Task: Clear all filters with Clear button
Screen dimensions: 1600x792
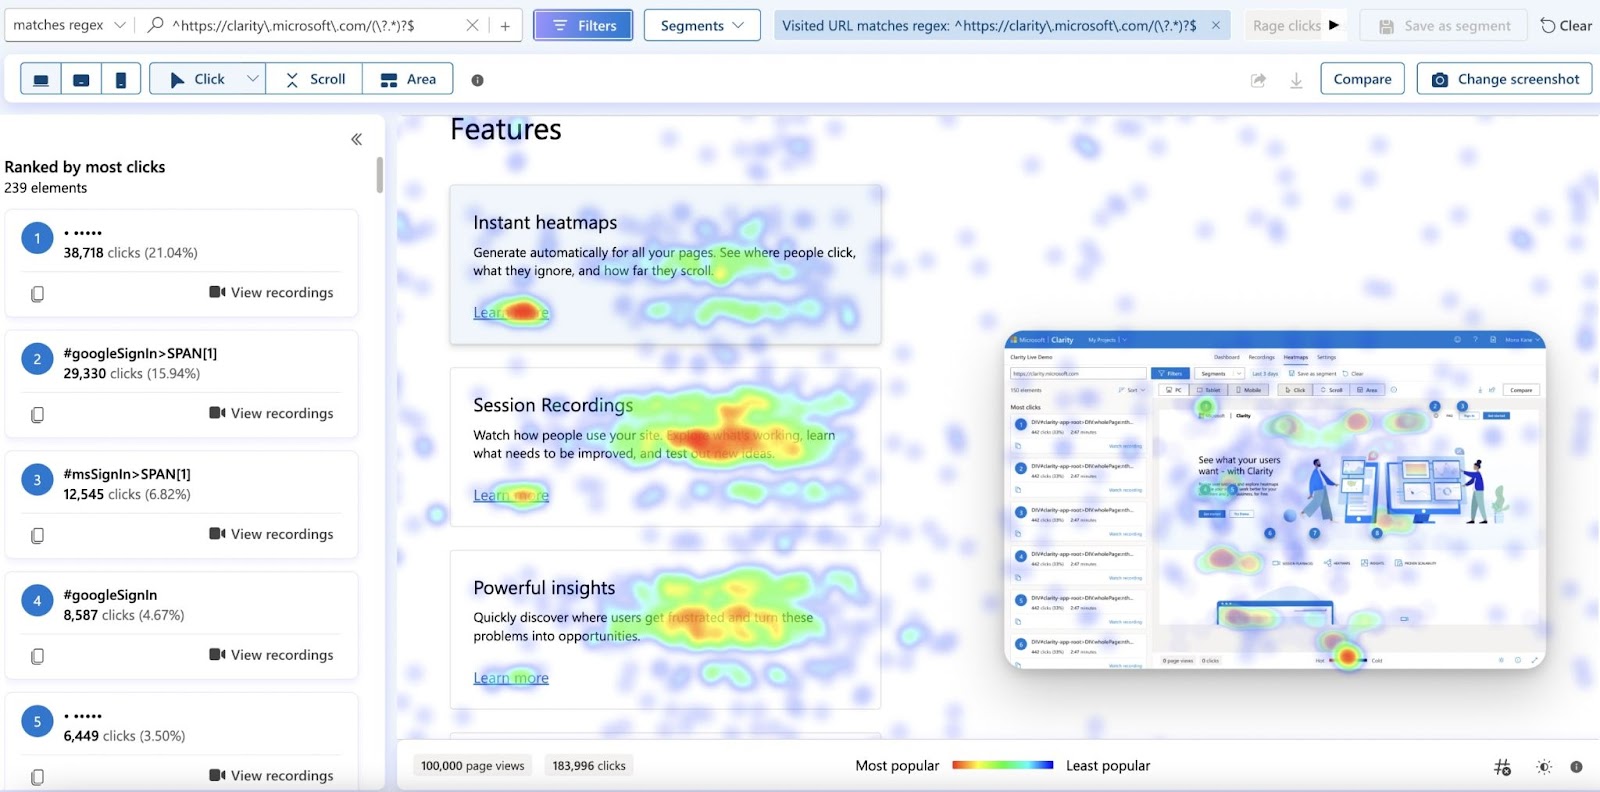Action: click(1566, 25)
